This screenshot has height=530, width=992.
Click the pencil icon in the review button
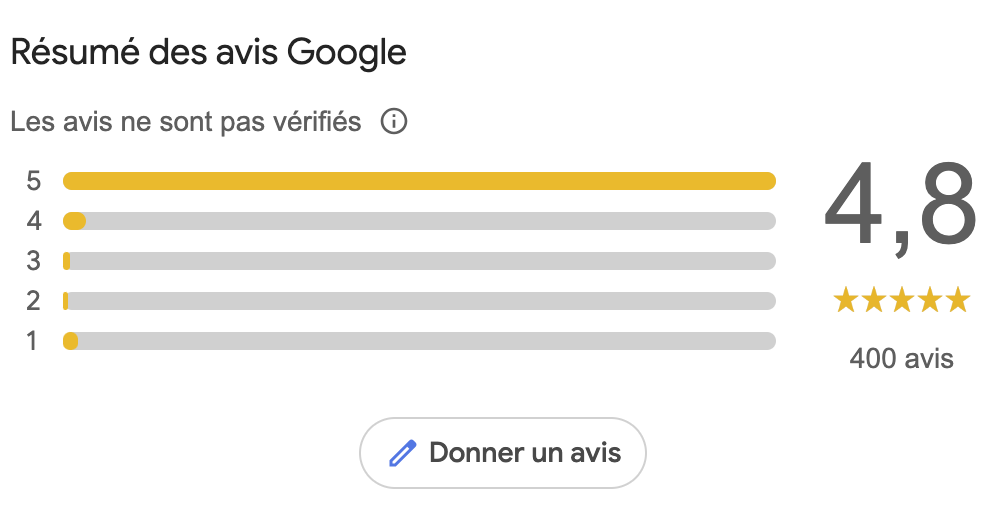[402, 453]
